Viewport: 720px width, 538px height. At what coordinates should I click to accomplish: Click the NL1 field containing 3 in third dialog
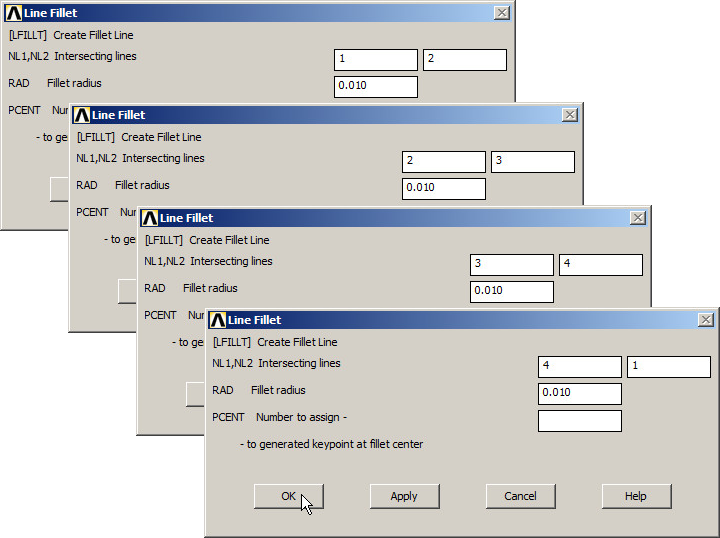511,264
